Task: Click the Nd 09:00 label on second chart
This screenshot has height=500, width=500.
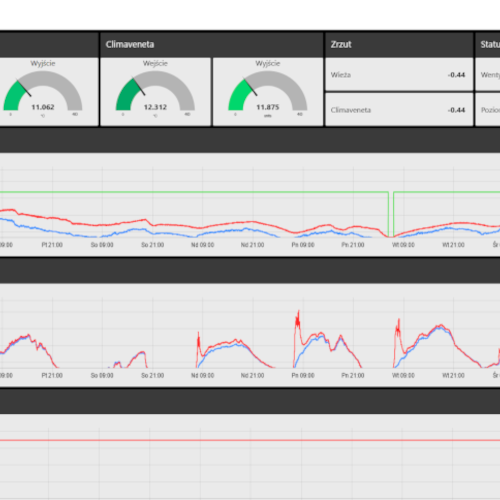Action: 202,376
